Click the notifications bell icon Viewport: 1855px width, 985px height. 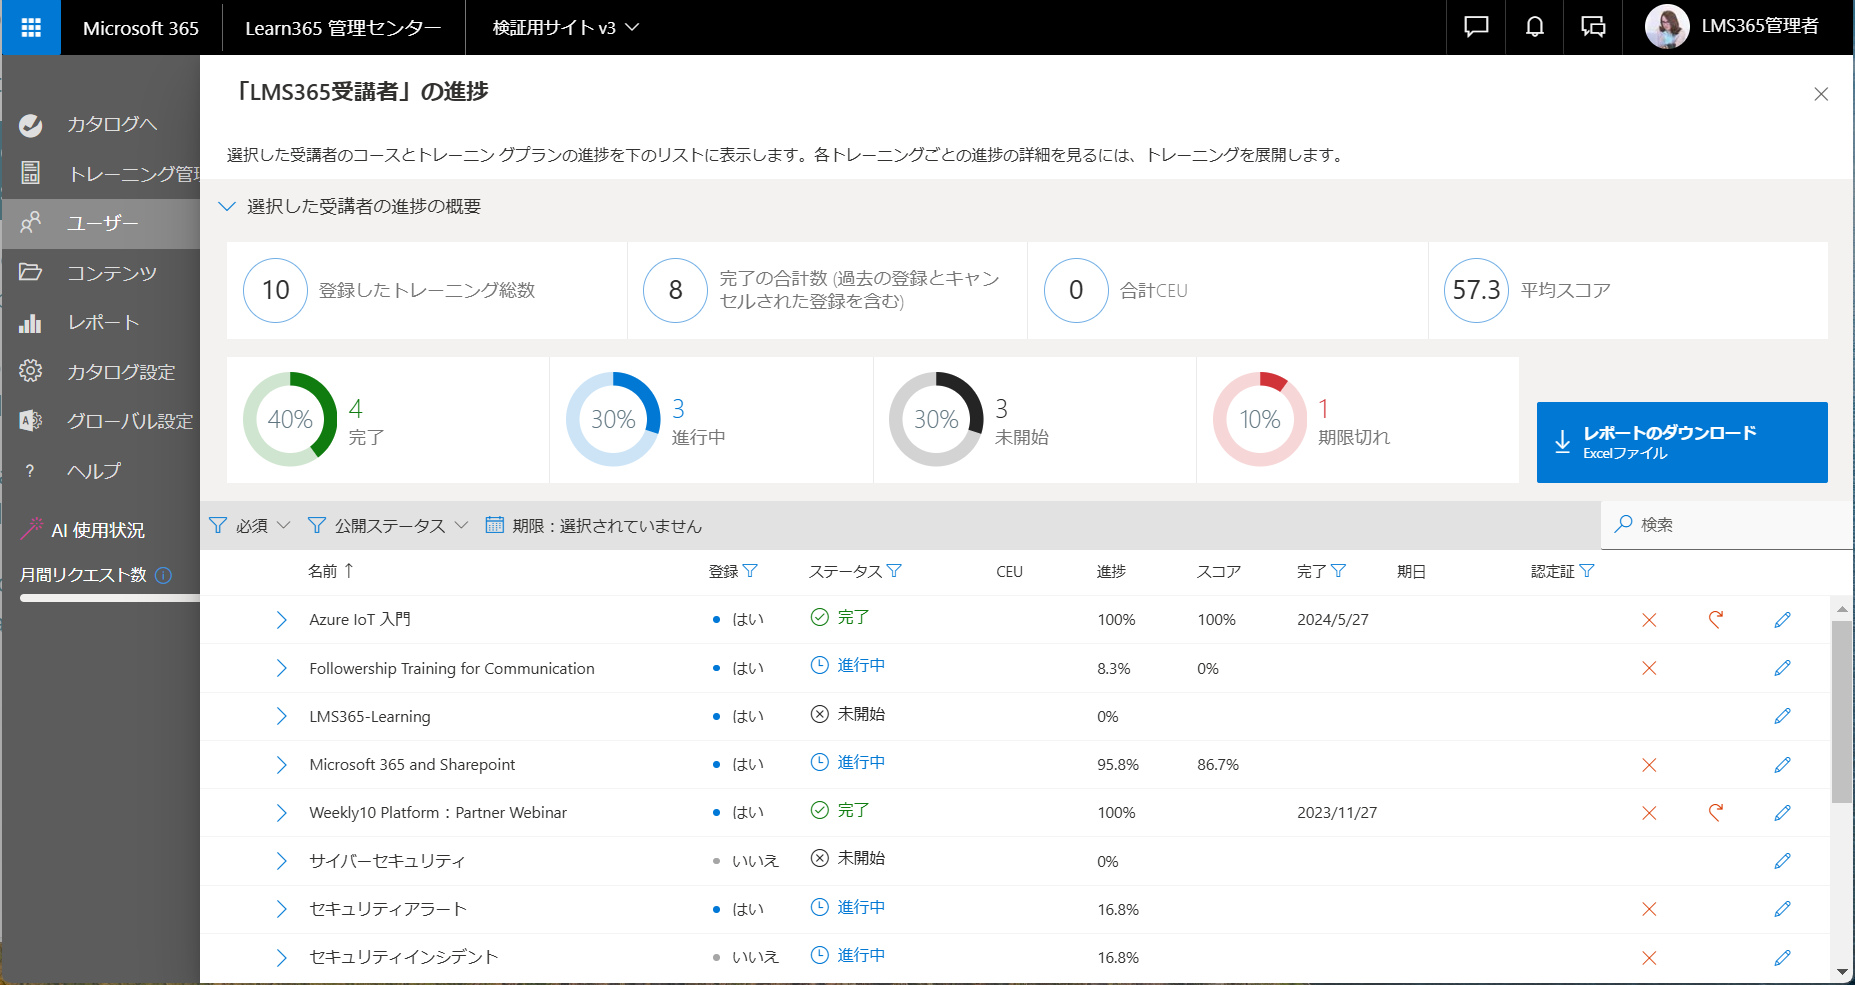1534,27
